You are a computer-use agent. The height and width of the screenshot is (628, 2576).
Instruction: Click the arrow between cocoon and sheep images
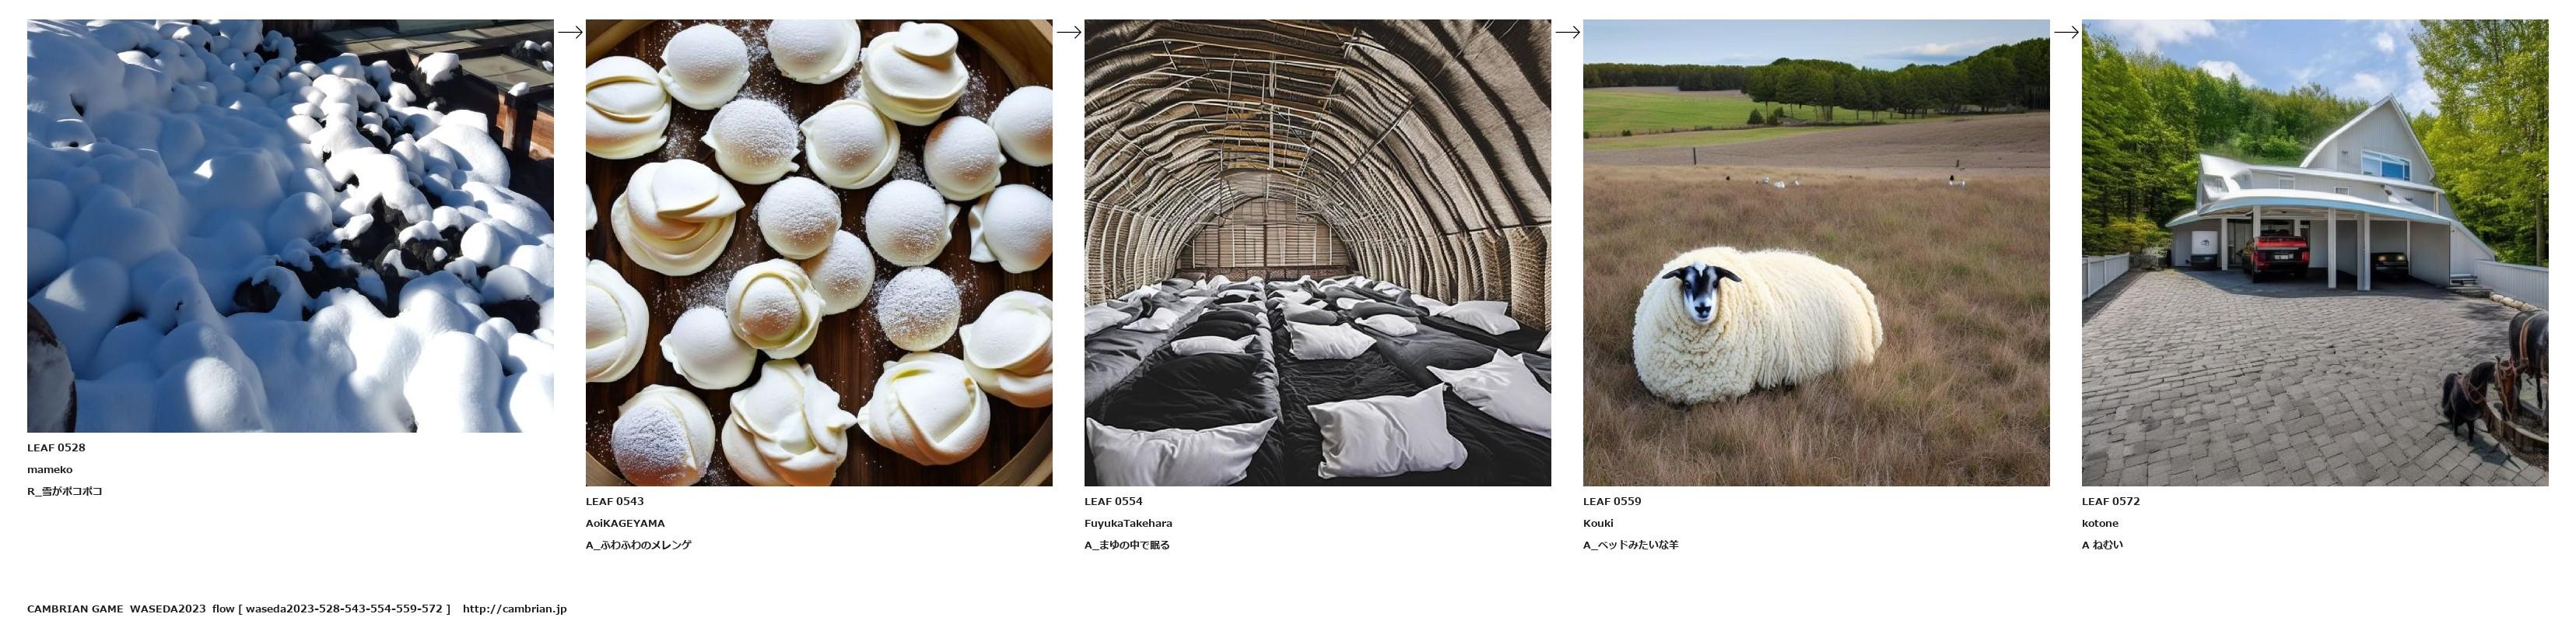1568,32
